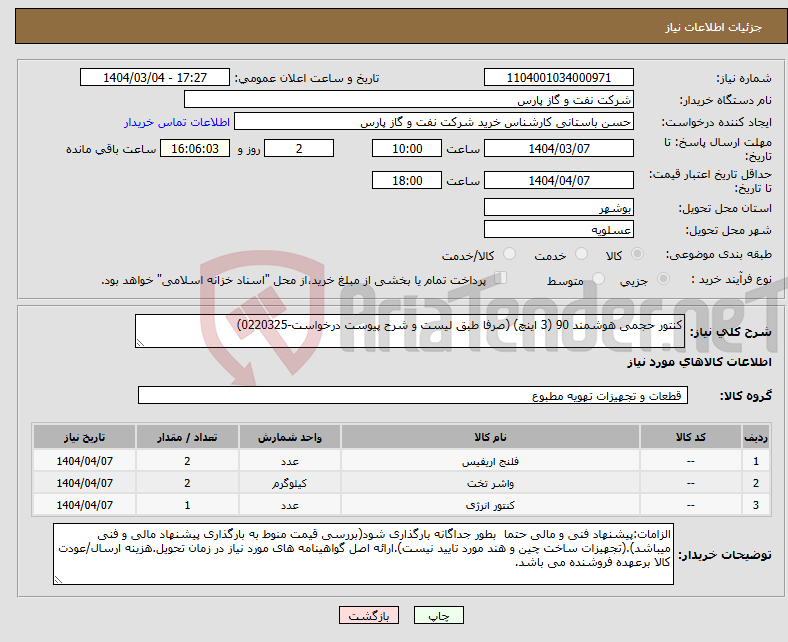Click the page title جزئیات اطلاعات نیاز
788x642 pixels.
tap(714, 27)
